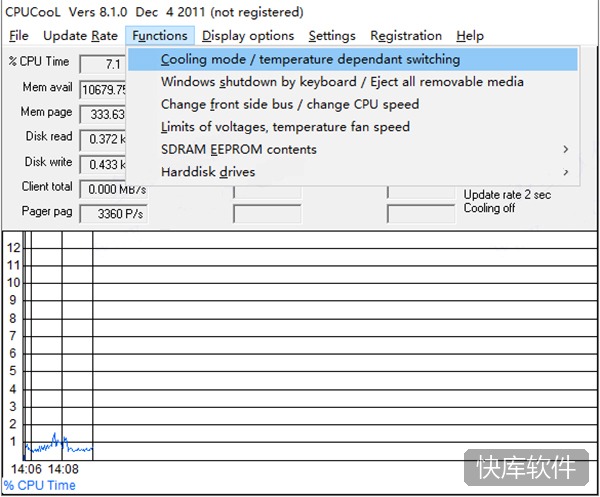Click the 14:06 time label on graph
The height and width of the screenshot is (497, 600).
coord(26,469)
